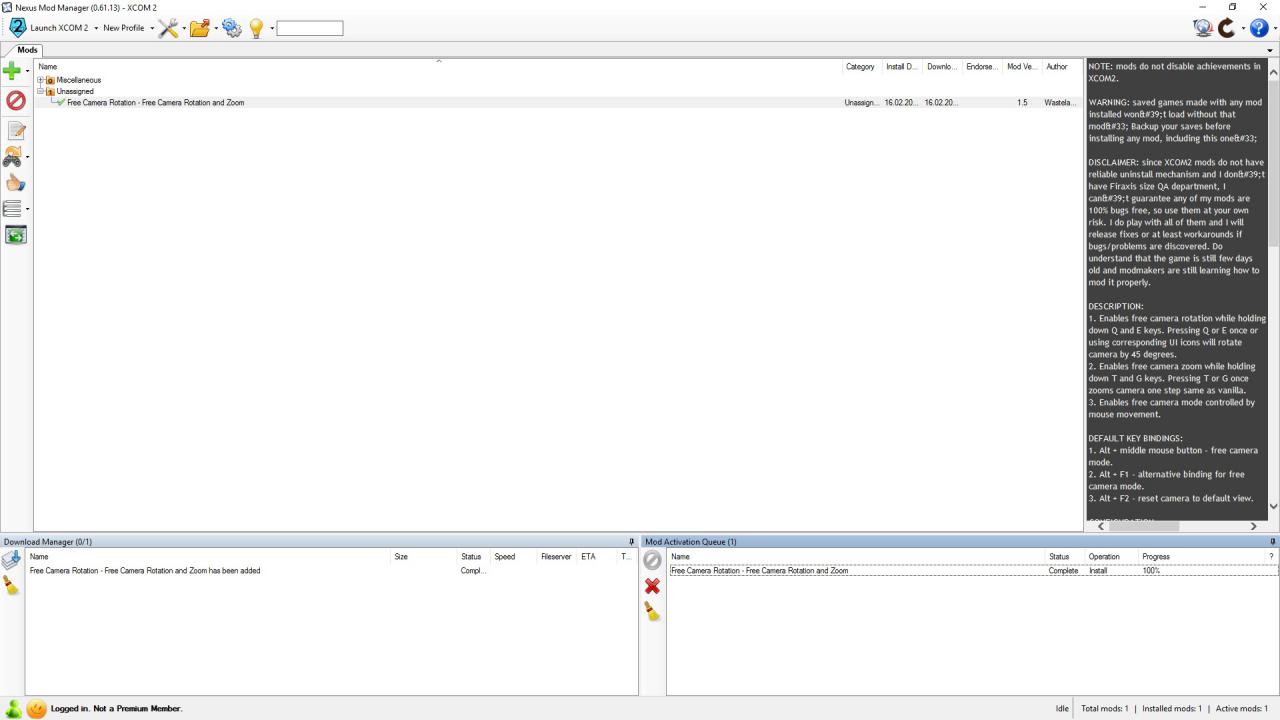This screenshot has height=720, width=1280.
Task: Click the thumbs-up endorse mod icon
Action: coord(15,183)
